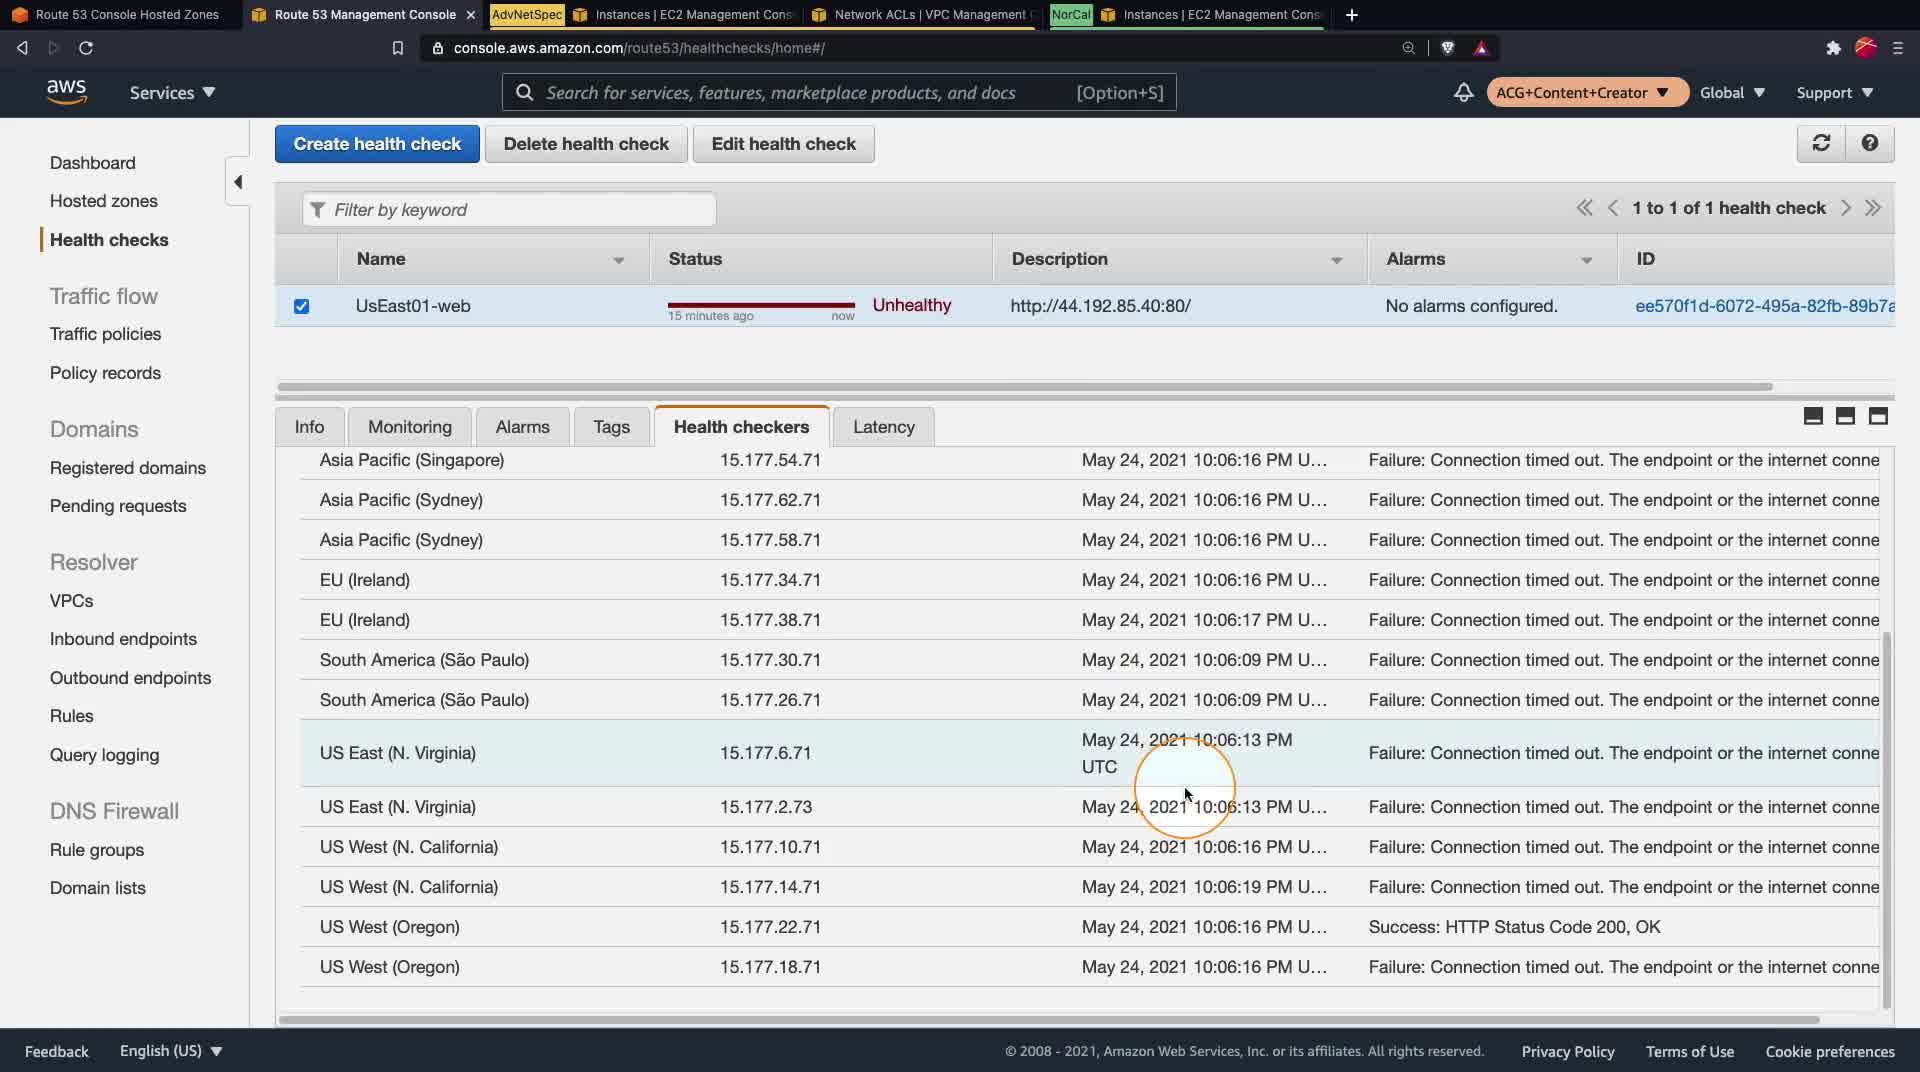This screenshot has height=1072, width=1920.
Task: Open the health check ID link
Action: tap(1765, 306)
